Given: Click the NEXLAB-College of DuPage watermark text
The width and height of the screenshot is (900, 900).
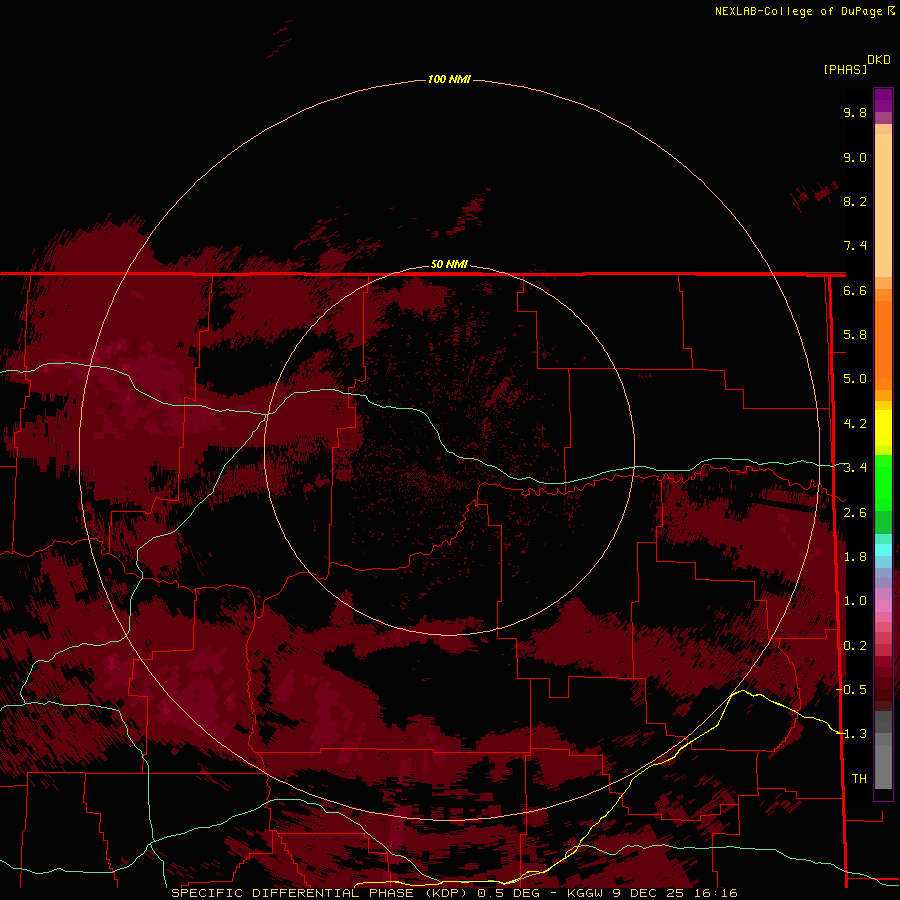Looking at the screenshot, I should (800, 11).
